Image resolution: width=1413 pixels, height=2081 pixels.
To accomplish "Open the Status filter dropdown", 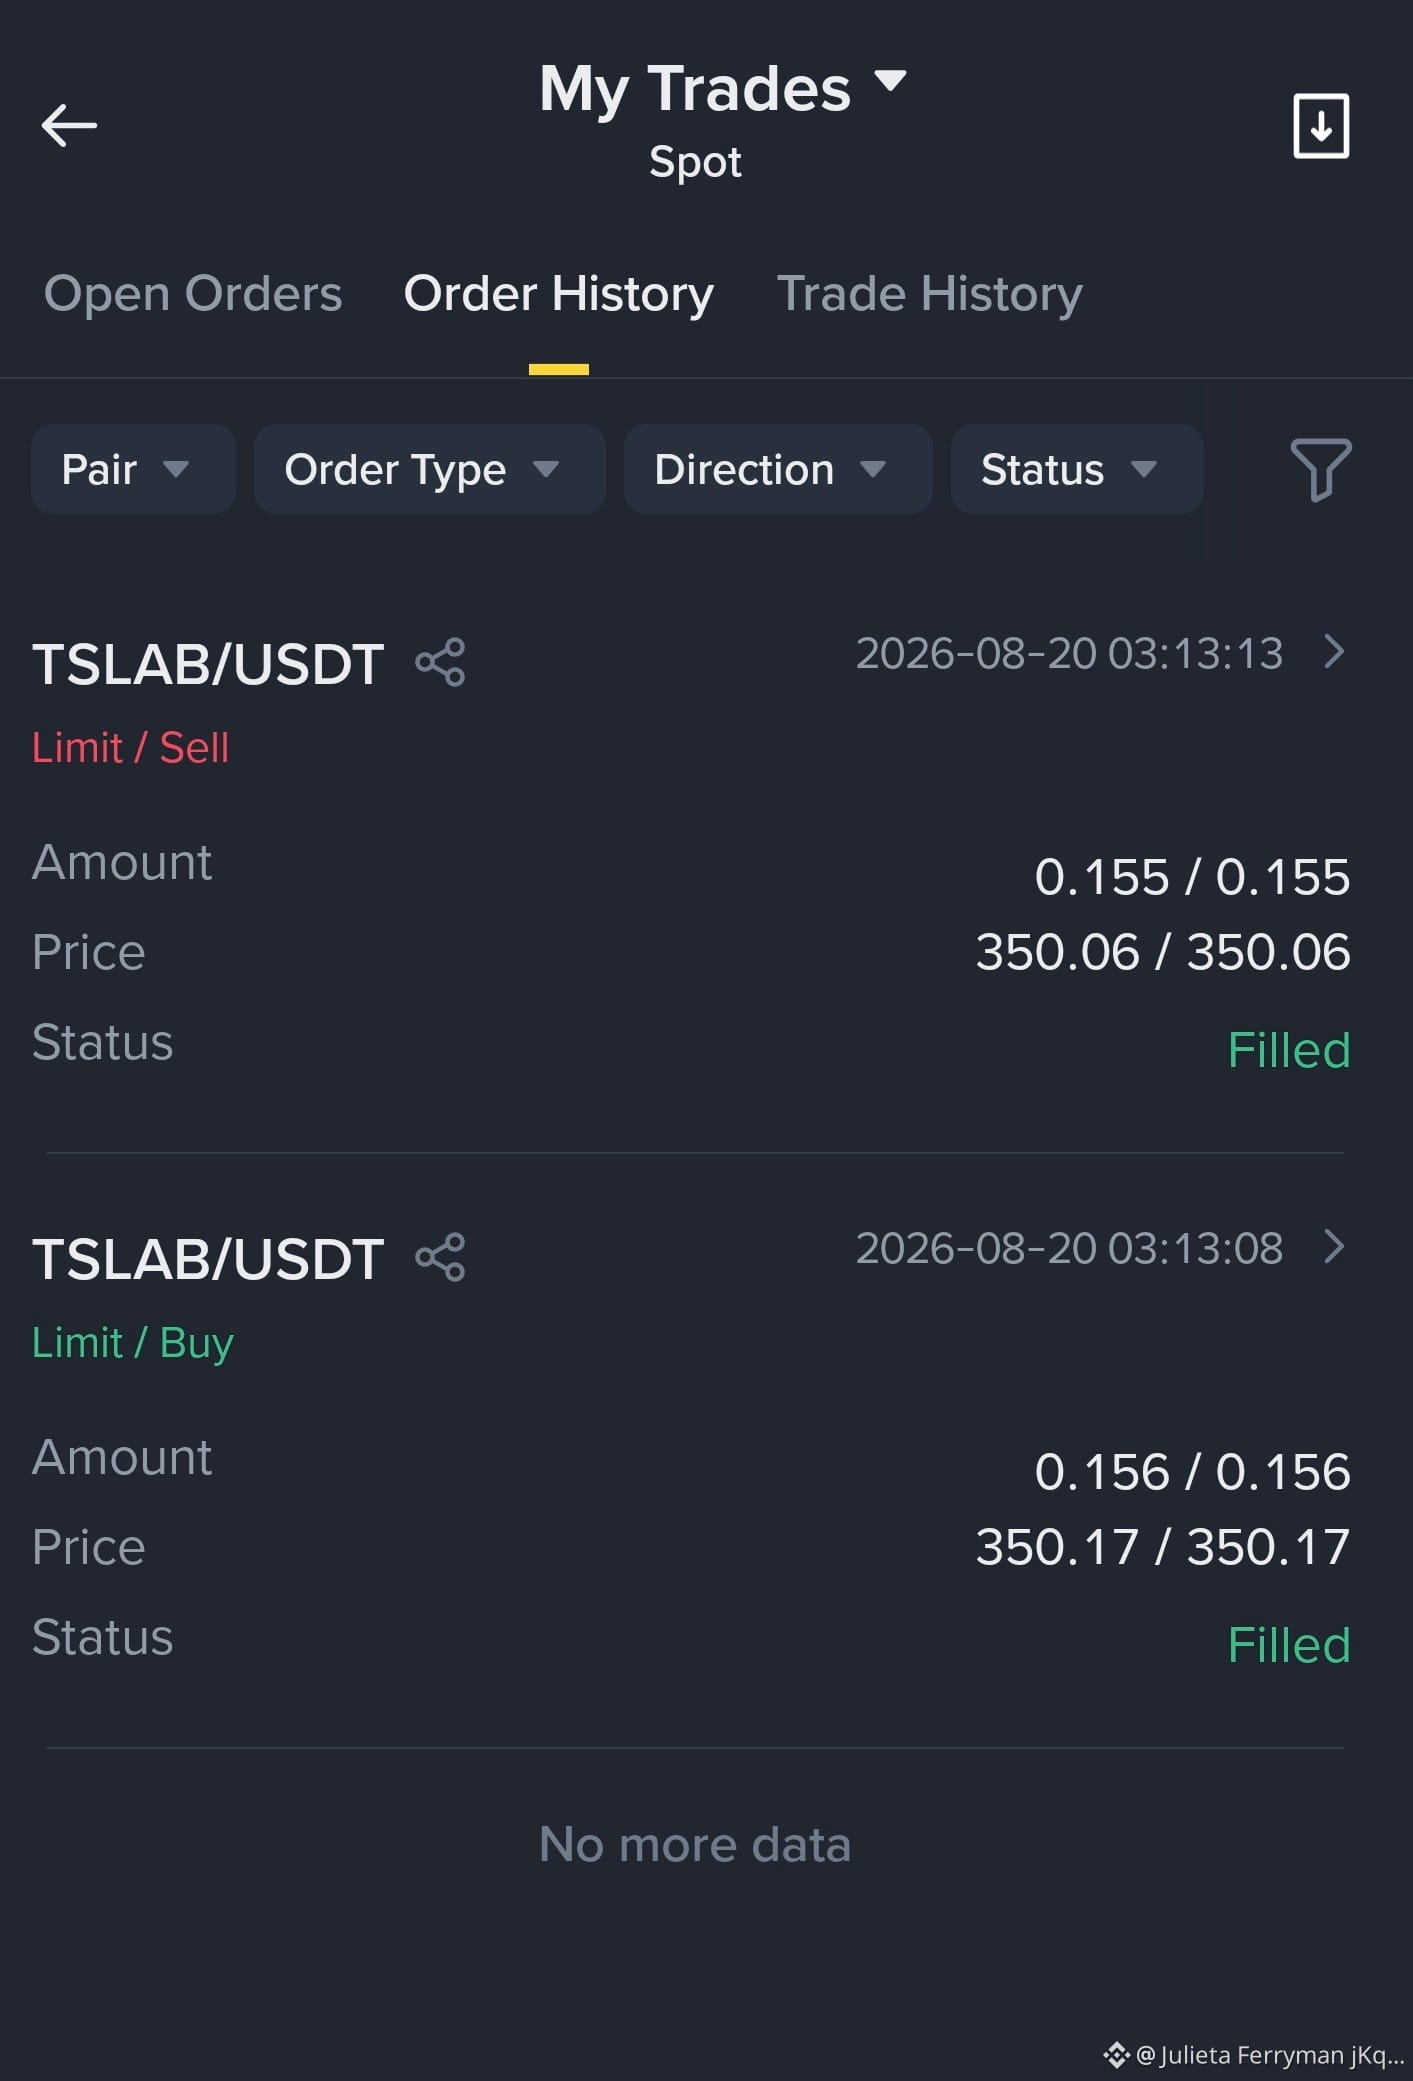I will (1076, 469).
